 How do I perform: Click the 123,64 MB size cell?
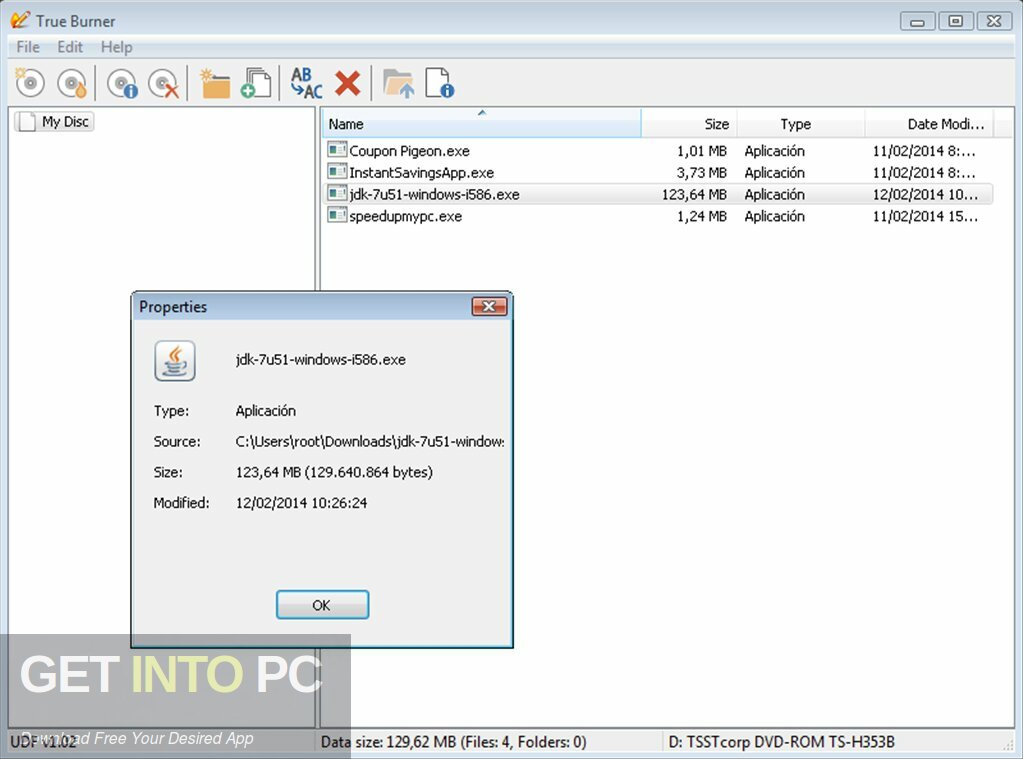point(694,194)
